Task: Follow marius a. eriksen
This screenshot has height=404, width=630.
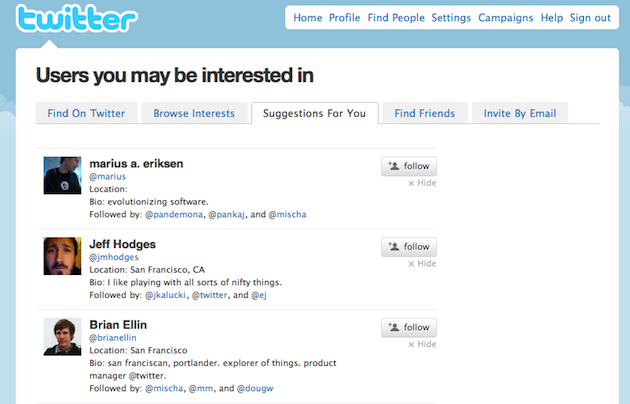Action: pyautogui.click(x=409, y=166)
